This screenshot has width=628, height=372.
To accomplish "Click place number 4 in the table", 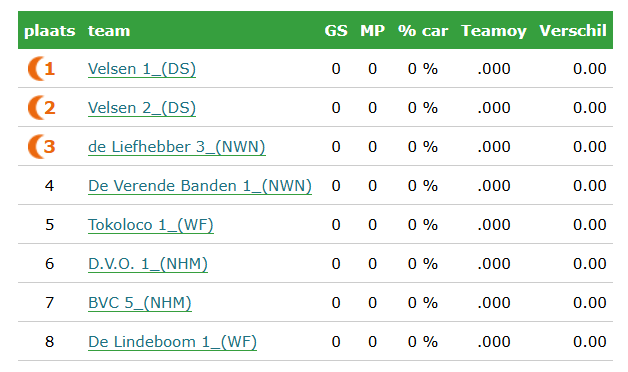I will 49,186.
